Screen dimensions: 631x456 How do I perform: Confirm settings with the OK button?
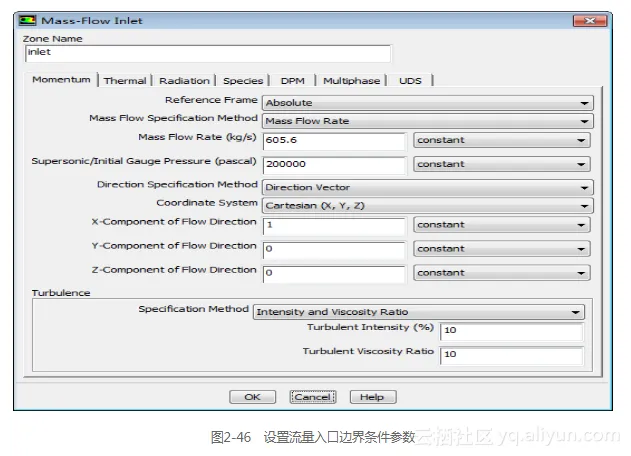(252, 397)
